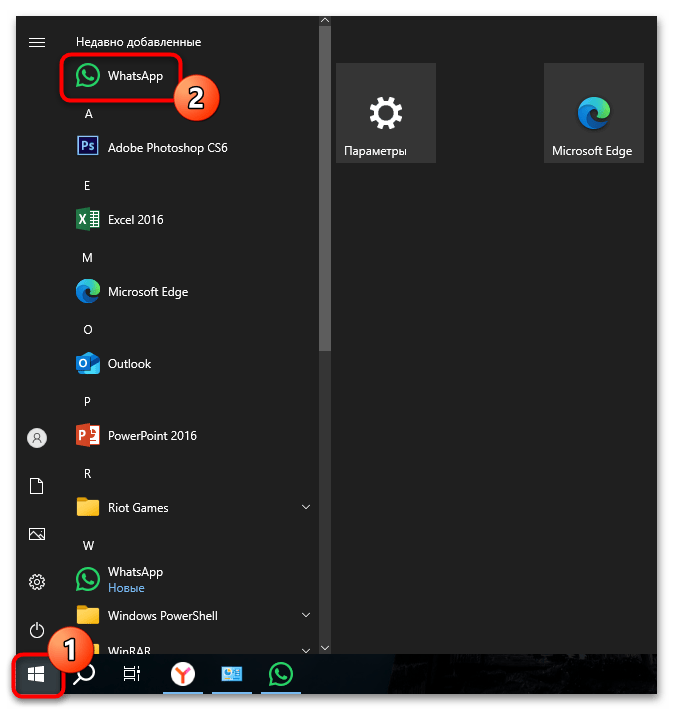This screenshot has height=710, width=673.
Task: Expand the WinRAR folder chevron
Action: click(x=306, y=650)
